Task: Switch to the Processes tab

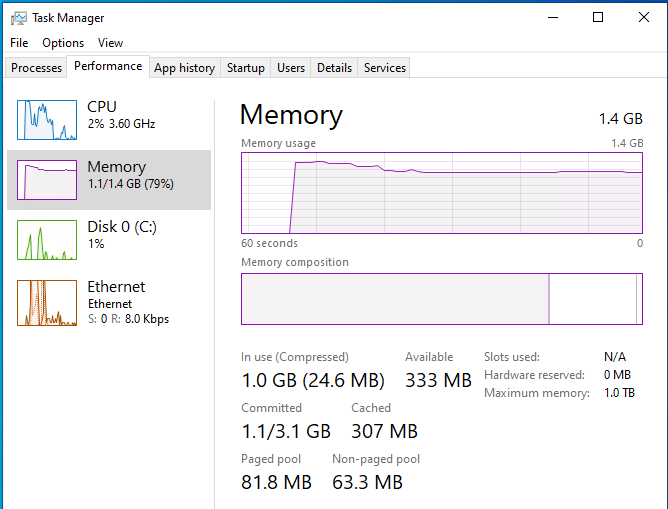Action: [37, 68]
